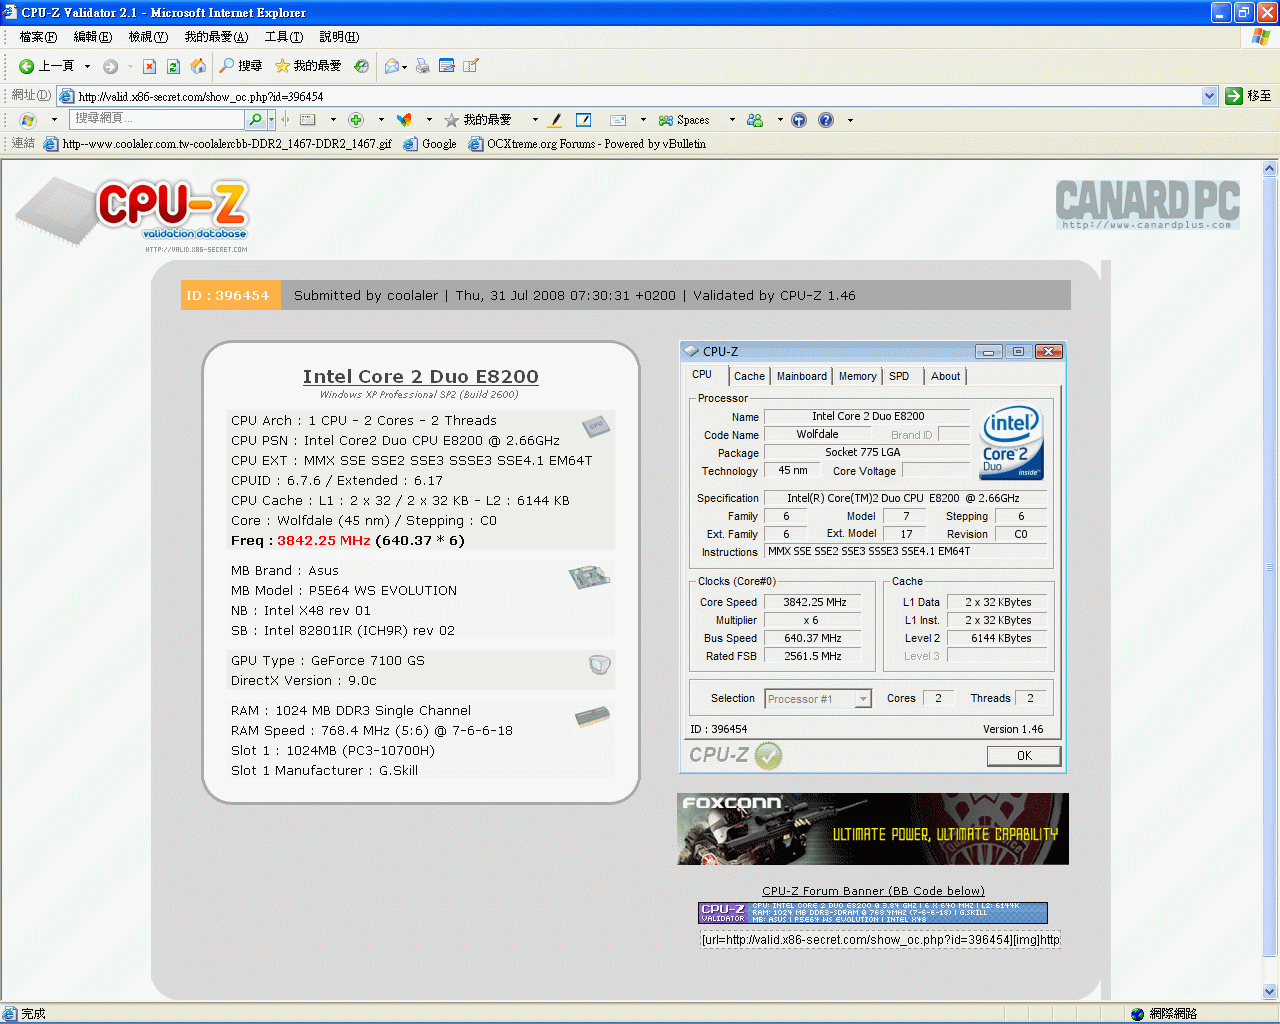Expand the people icon dropdown arrow

pyautogui.click(x=780, y=120)
